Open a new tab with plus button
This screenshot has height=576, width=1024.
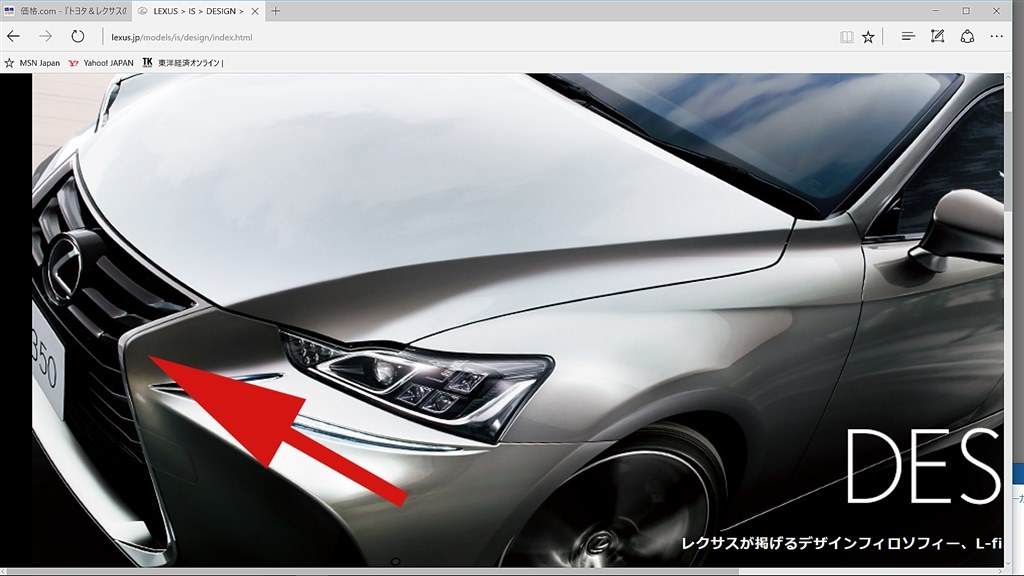tap(276, 11)
